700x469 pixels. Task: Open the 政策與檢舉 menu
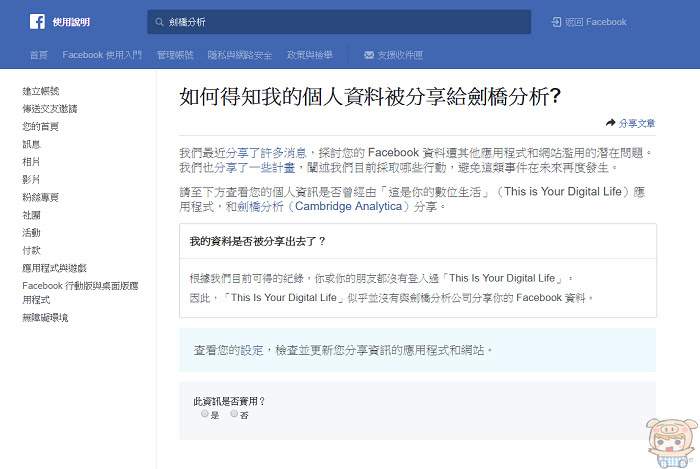pyautogui.click(x=310, y=55)
